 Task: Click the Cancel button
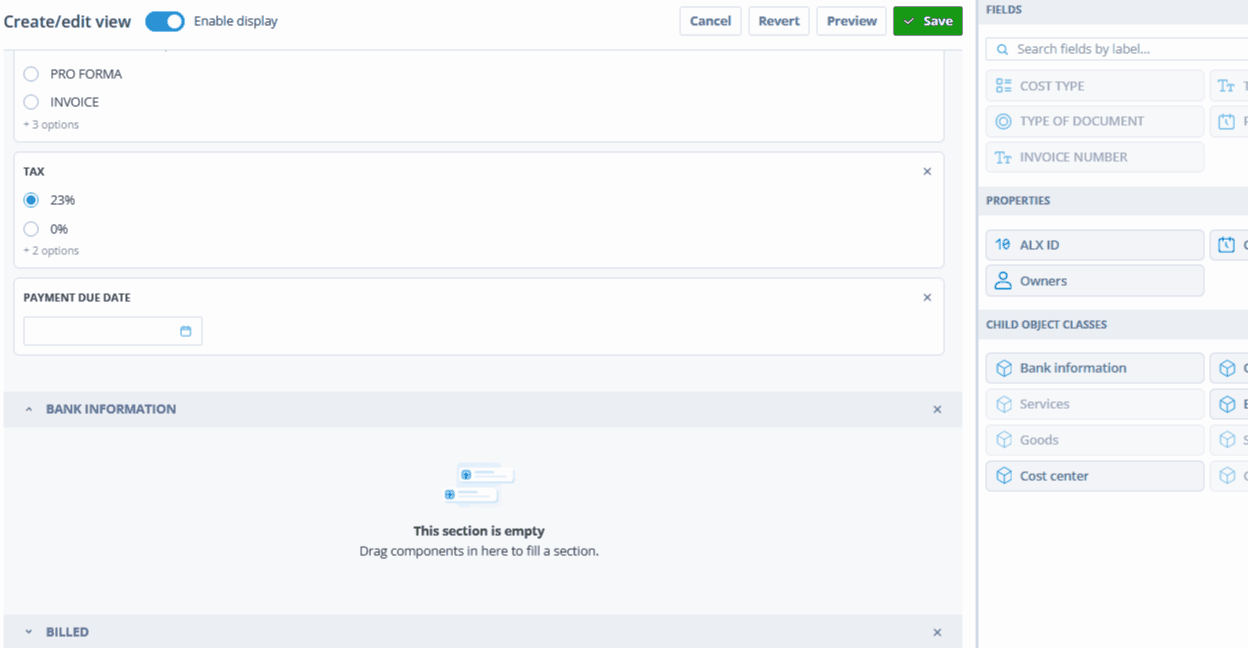pyautogui.click(x=710, y=21)
